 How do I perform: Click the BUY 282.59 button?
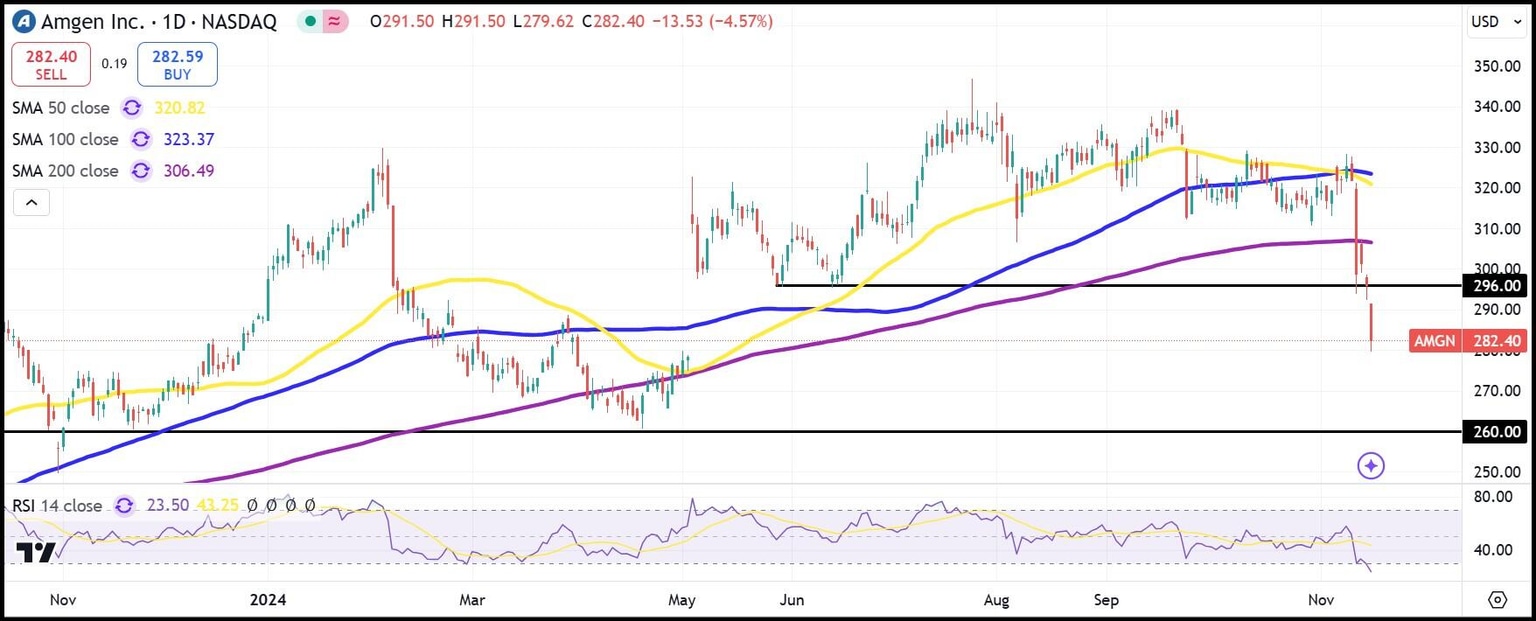pos(177,64)
